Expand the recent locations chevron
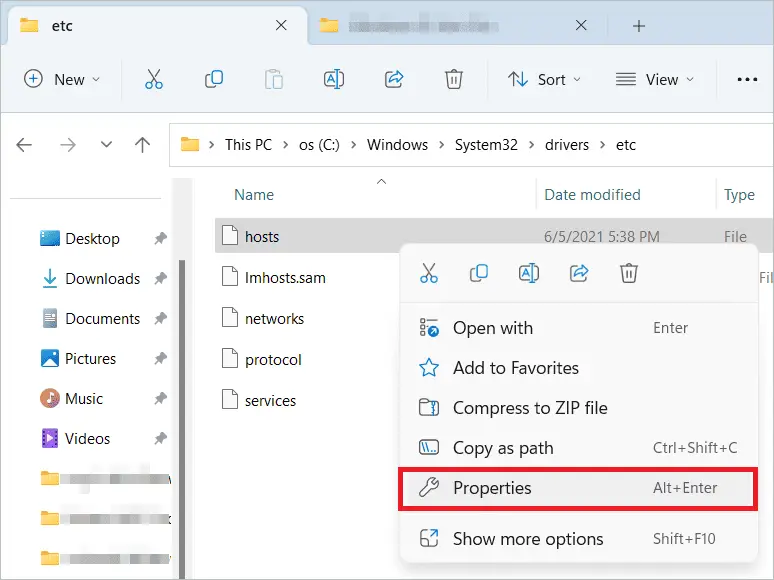The width and height of the screenshot is (774, 580). coord(106,145)
